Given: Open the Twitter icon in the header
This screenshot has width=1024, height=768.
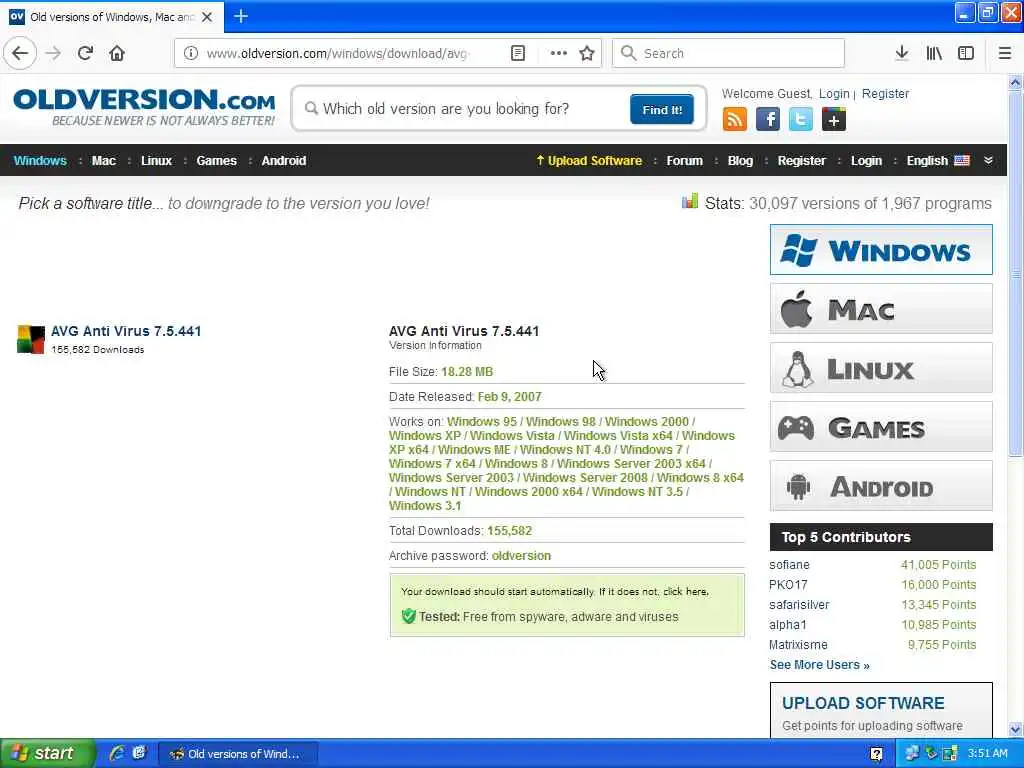Looking at the screenshot, I should click(801, 120).
